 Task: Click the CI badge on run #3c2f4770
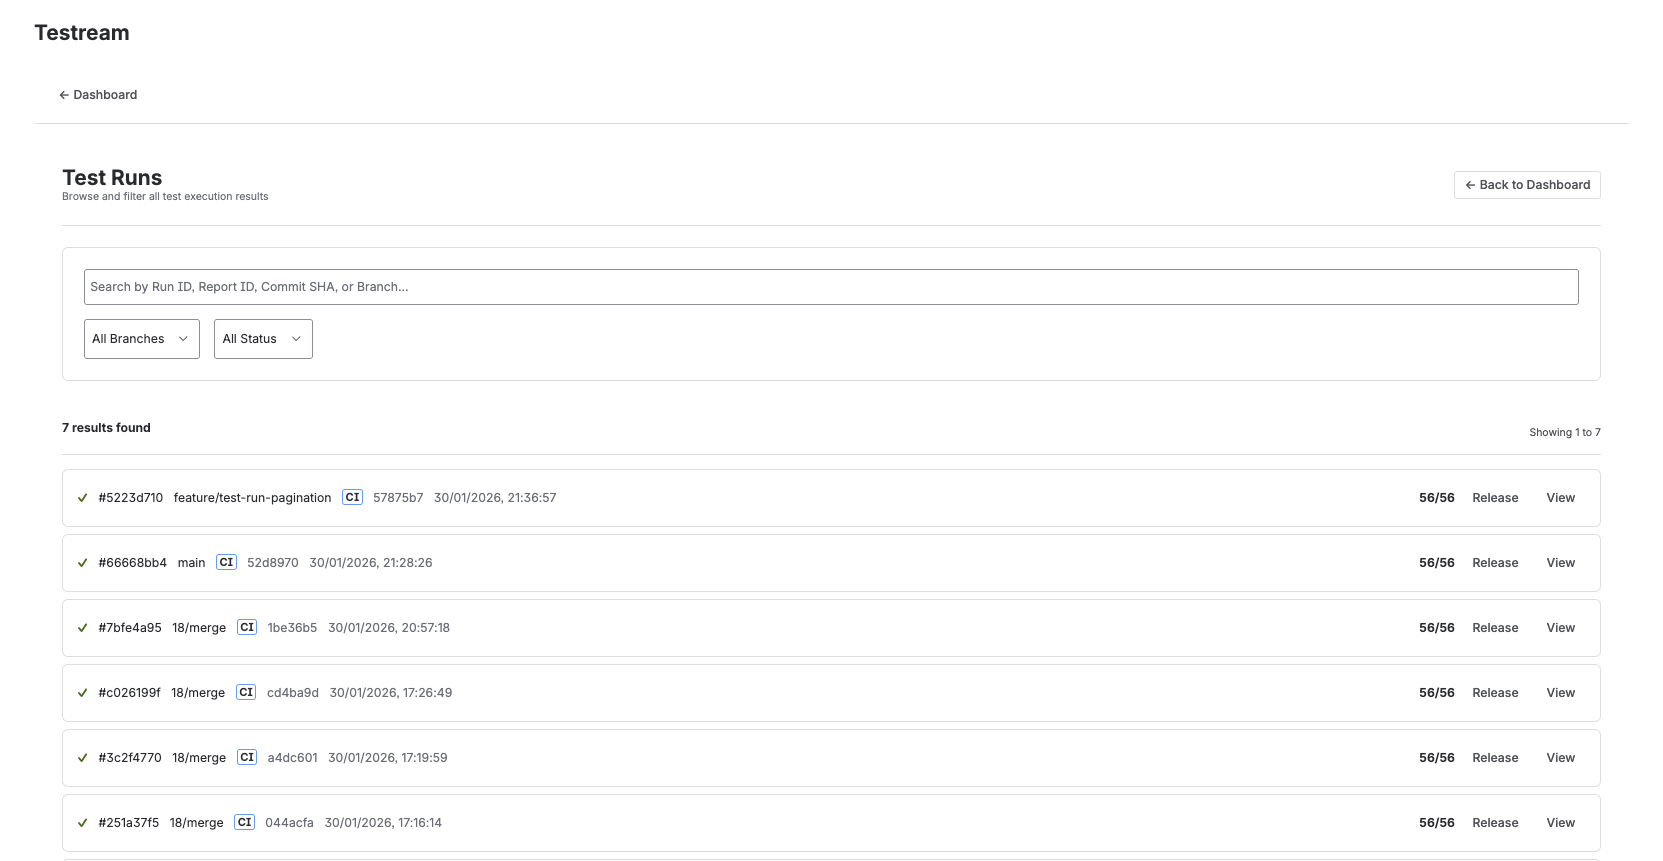point(247,757)
